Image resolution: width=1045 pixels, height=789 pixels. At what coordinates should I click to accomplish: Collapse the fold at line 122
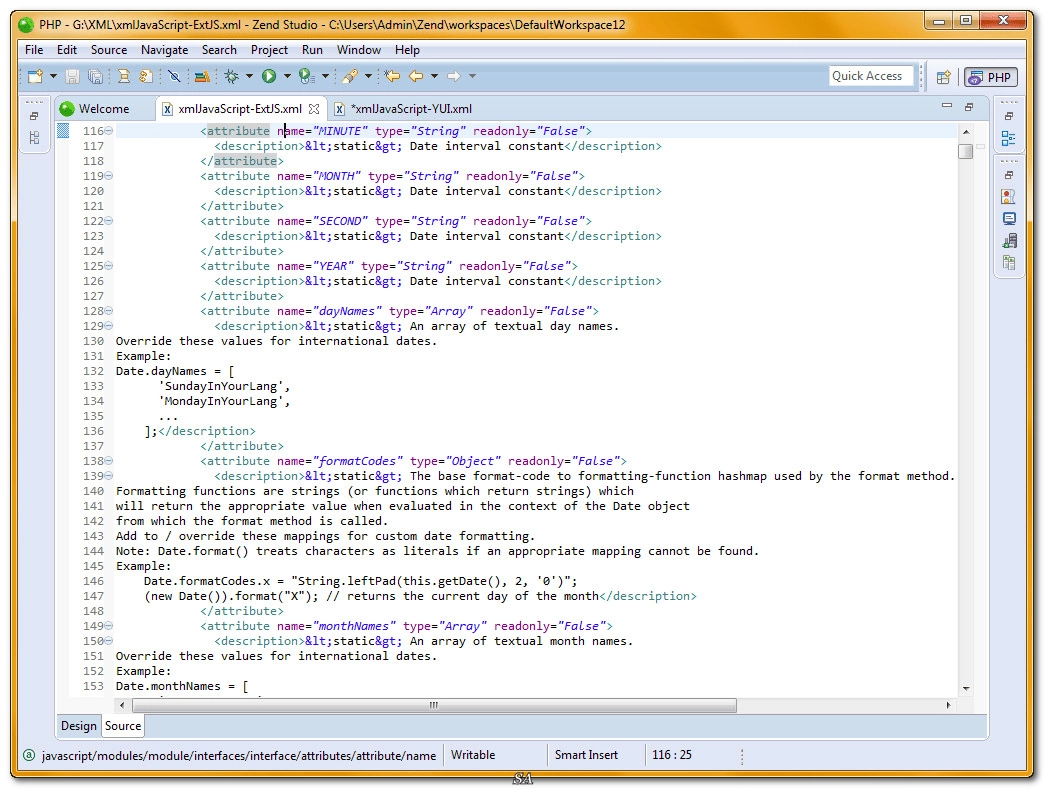(x=109, y=221)
